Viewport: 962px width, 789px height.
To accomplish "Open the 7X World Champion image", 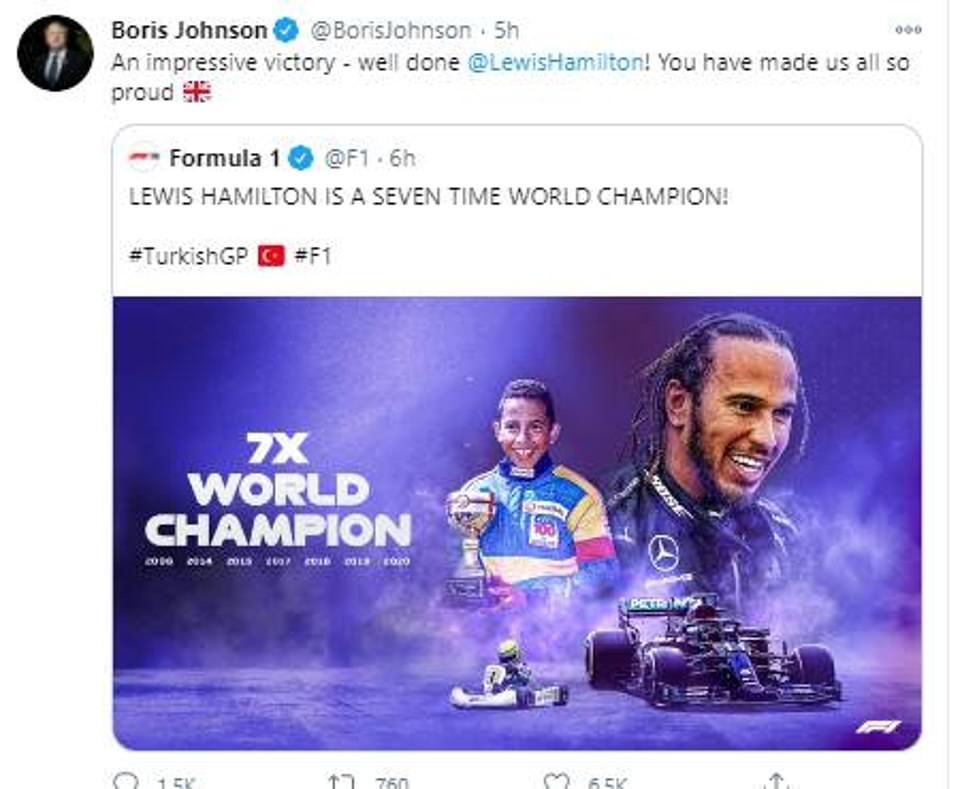I will (516, 522).
